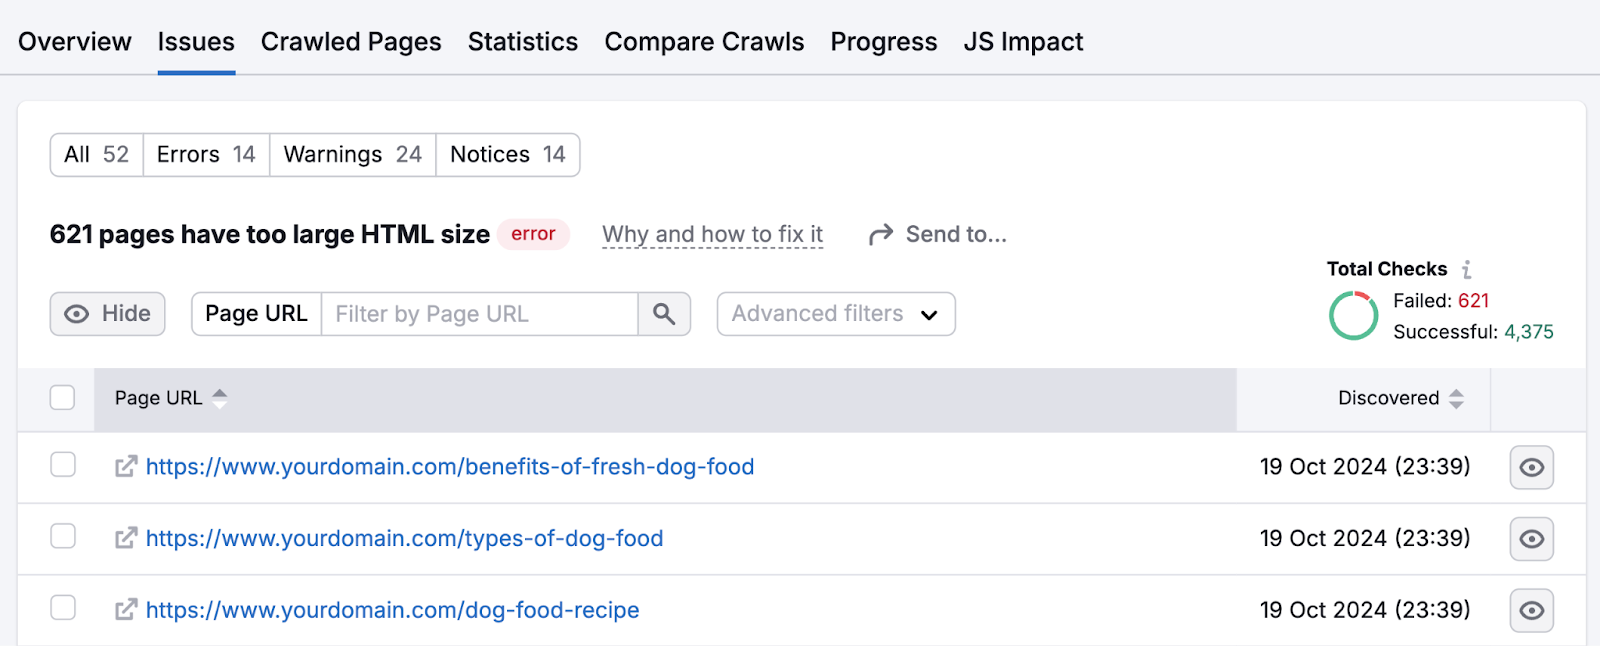Tick checkbox for dog-food-recipe row
This screenshot has width=1600, height=646.
point(63,608)
